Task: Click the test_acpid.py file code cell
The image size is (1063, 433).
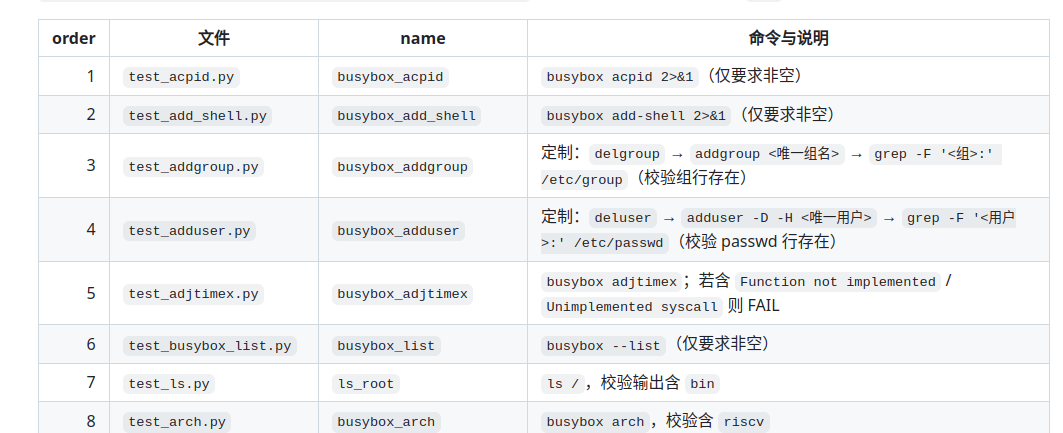Action: click(181, 77)
